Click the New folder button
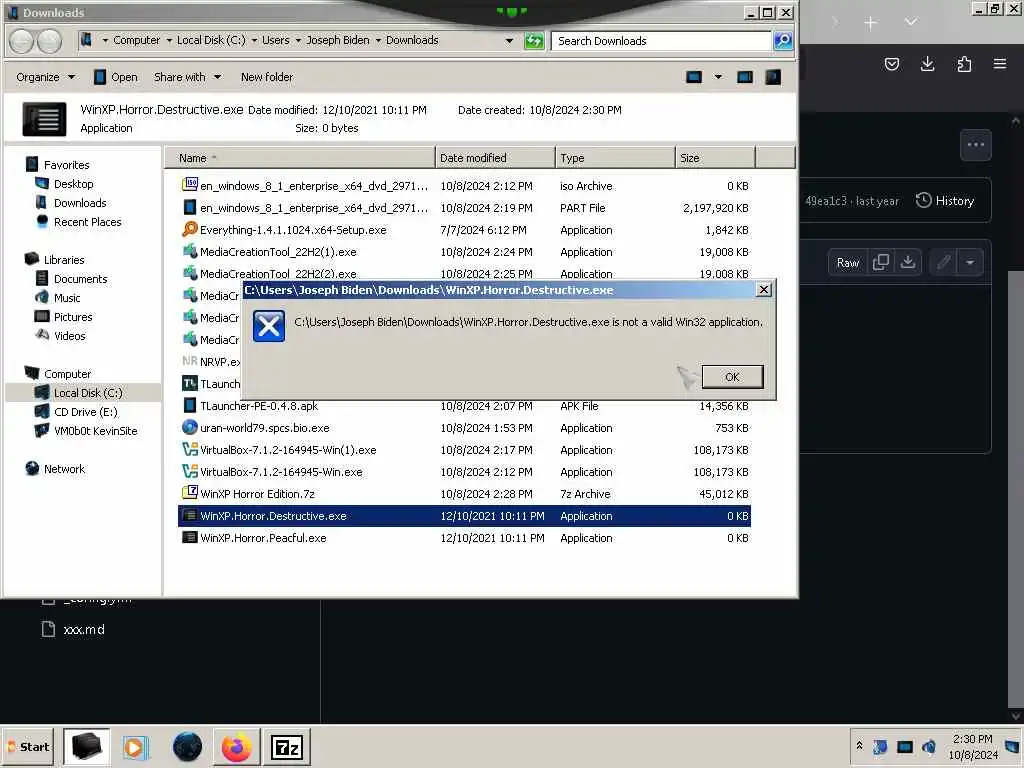The height and width of the screenshot is (768, 1024). [x=266, y=77]
